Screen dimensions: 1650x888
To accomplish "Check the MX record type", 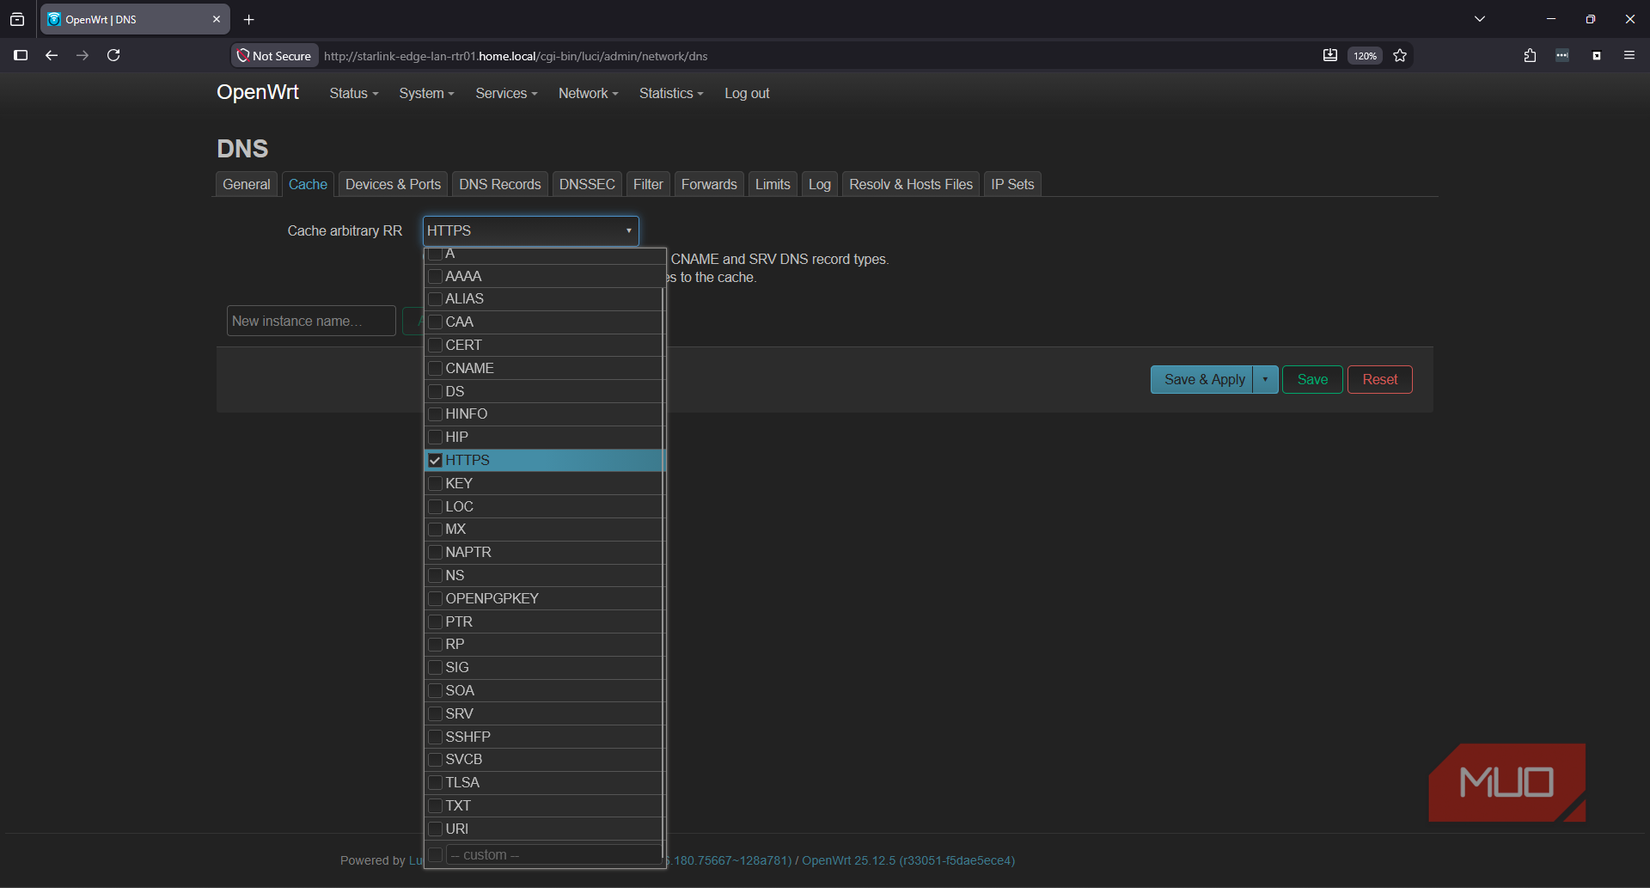I will tap(435, 529).
